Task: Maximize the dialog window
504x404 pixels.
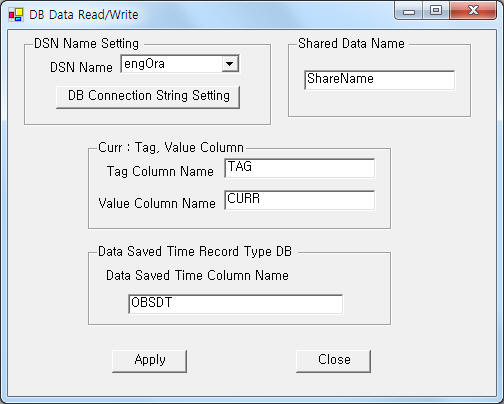Action: [x=436, y=11]
